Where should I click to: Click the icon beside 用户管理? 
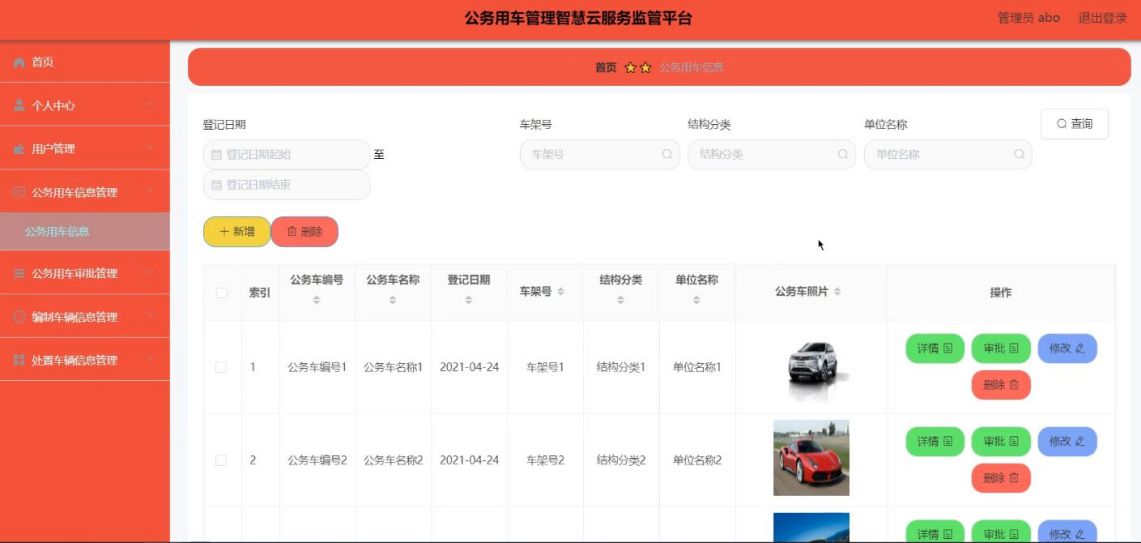tap(20, 149)
